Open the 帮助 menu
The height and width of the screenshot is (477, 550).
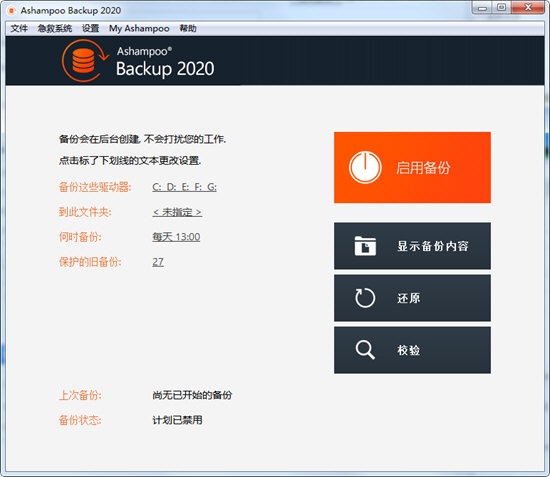point(188,28)
